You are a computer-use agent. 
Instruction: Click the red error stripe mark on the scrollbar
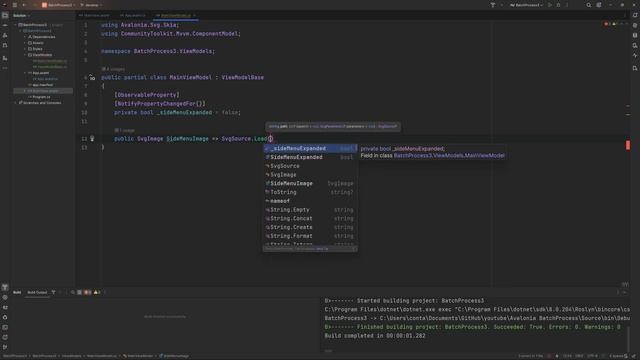tap(628, 145)
